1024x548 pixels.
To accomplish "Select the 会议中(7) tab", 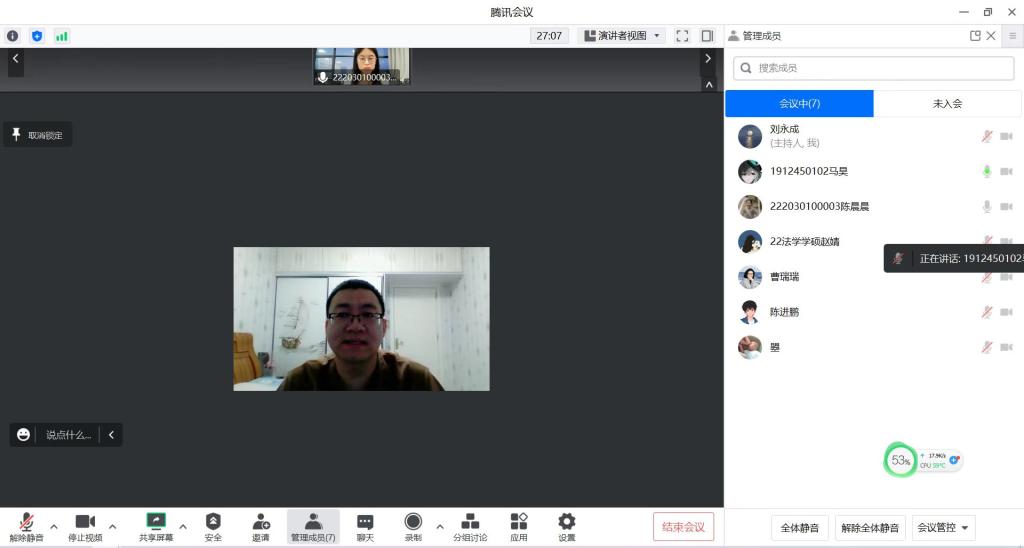I will [x=799, y=104].
